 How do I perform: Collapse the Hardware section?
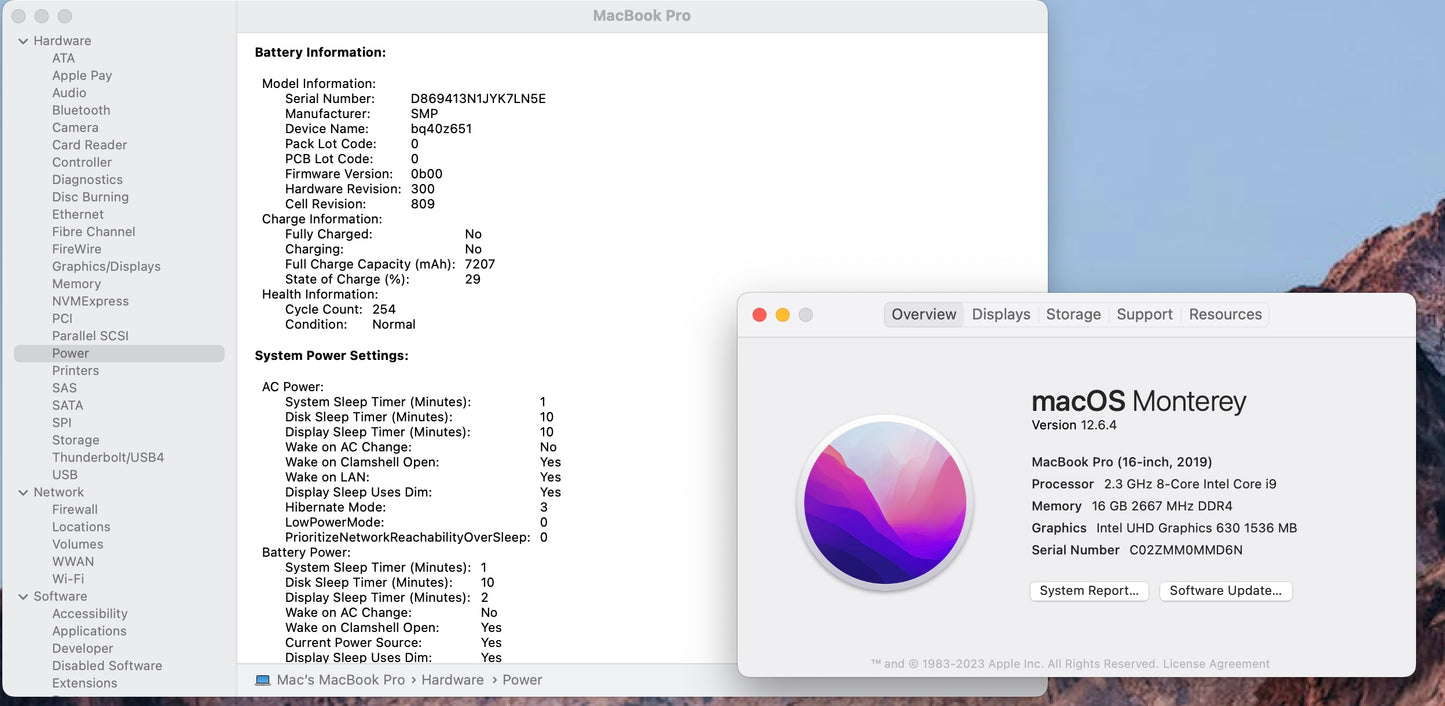22,40
